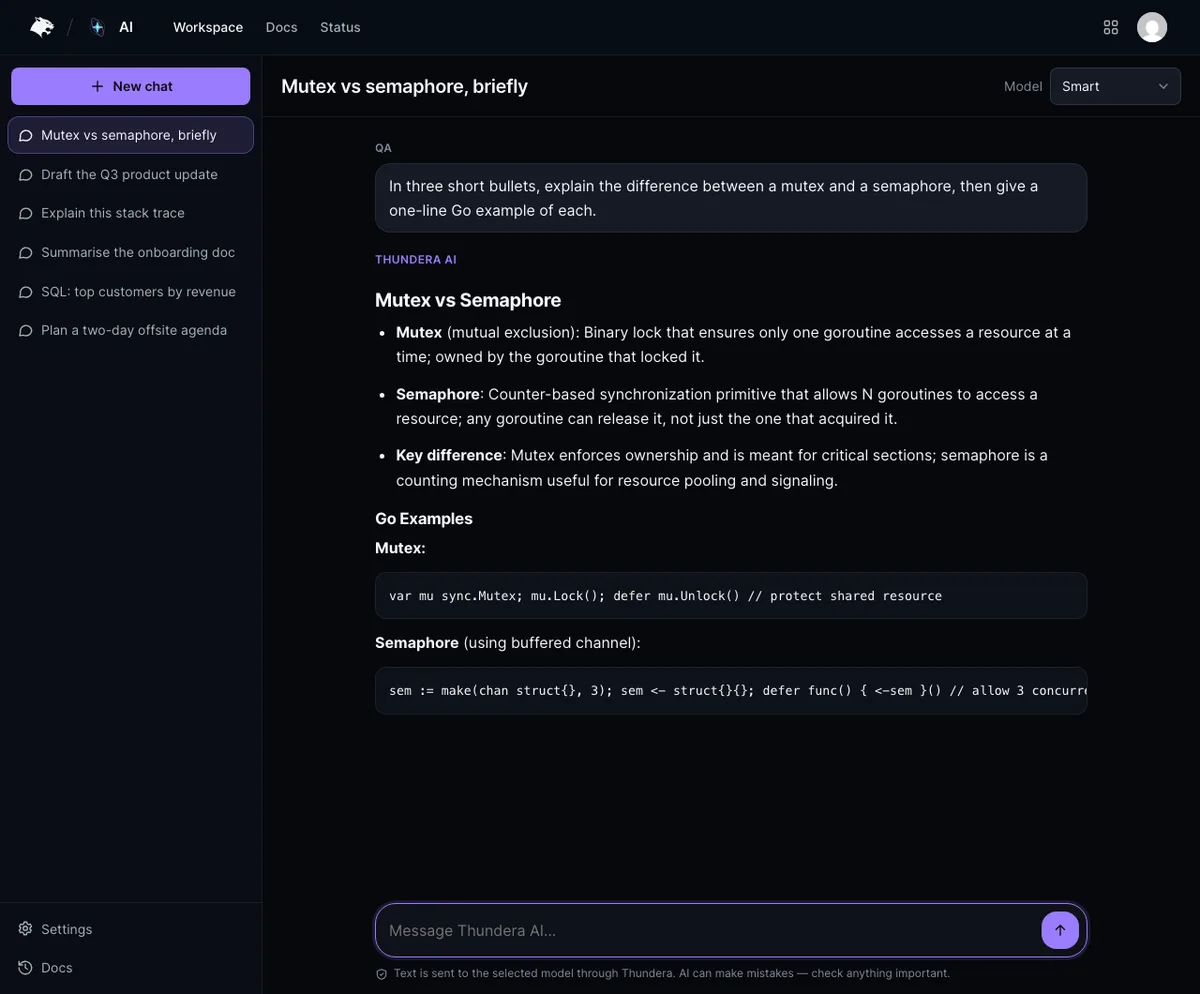
Task: Click the 'Semaphore: Counter-based' bullet text
Action: click(717, 406)
